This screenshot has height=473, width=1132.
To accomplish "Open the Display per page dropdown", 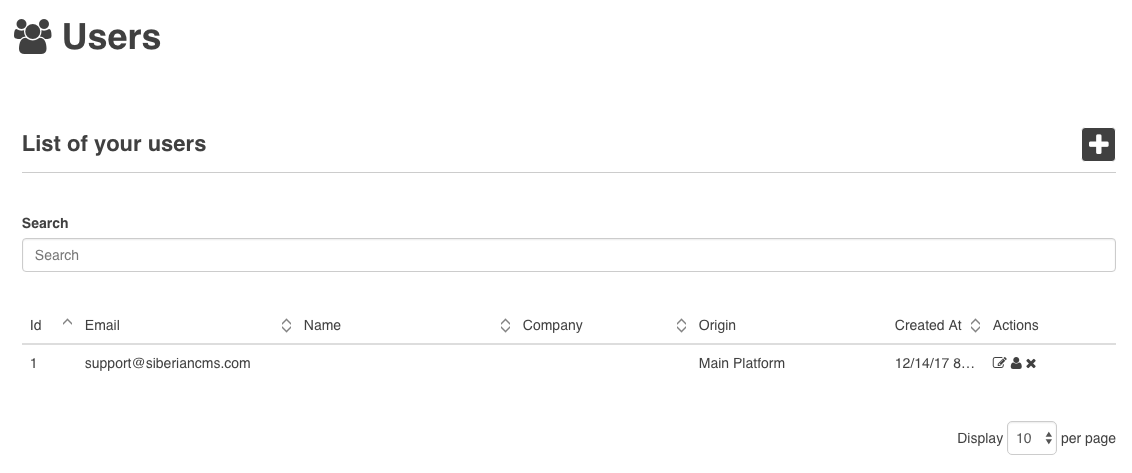I will pyautogui.click(x=1031, y=438).
